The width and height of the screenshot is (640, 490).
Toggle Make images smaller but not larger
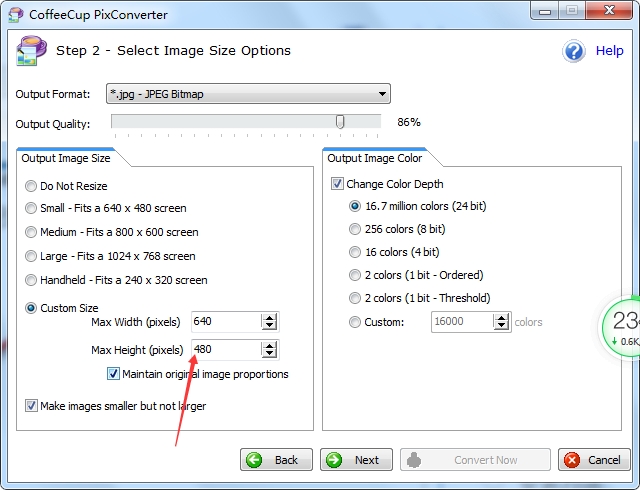32,406
